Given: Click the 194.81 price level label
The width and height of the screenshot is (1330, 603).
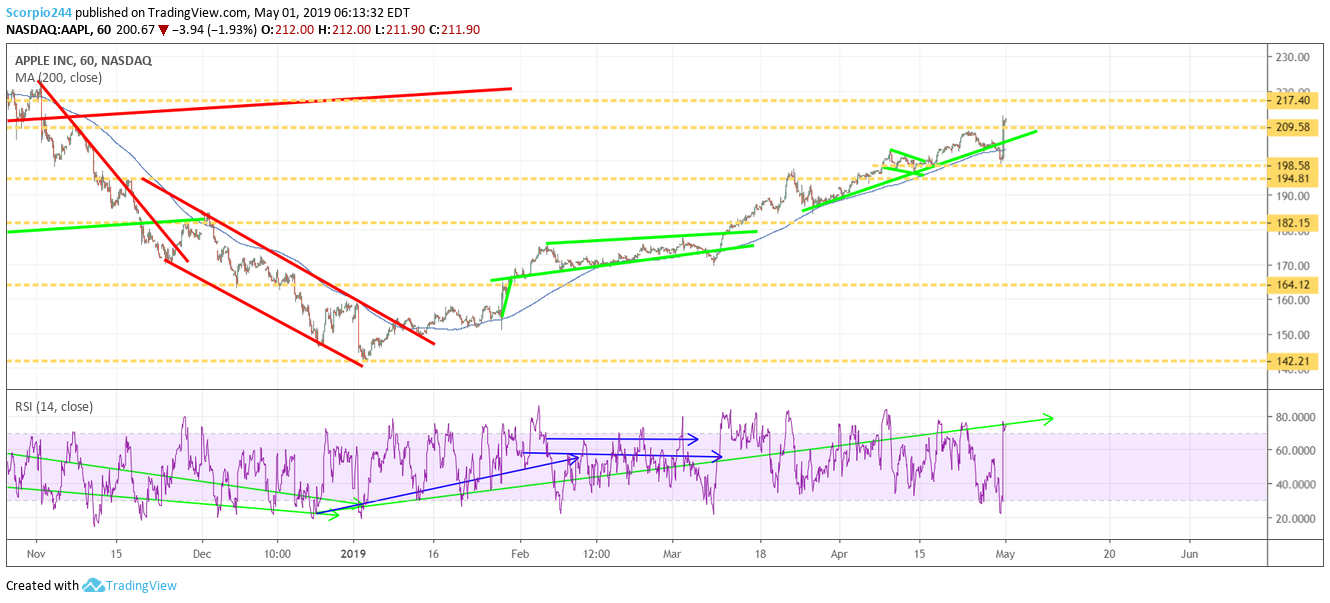Looking at the screenshot, I should 1293,178.
